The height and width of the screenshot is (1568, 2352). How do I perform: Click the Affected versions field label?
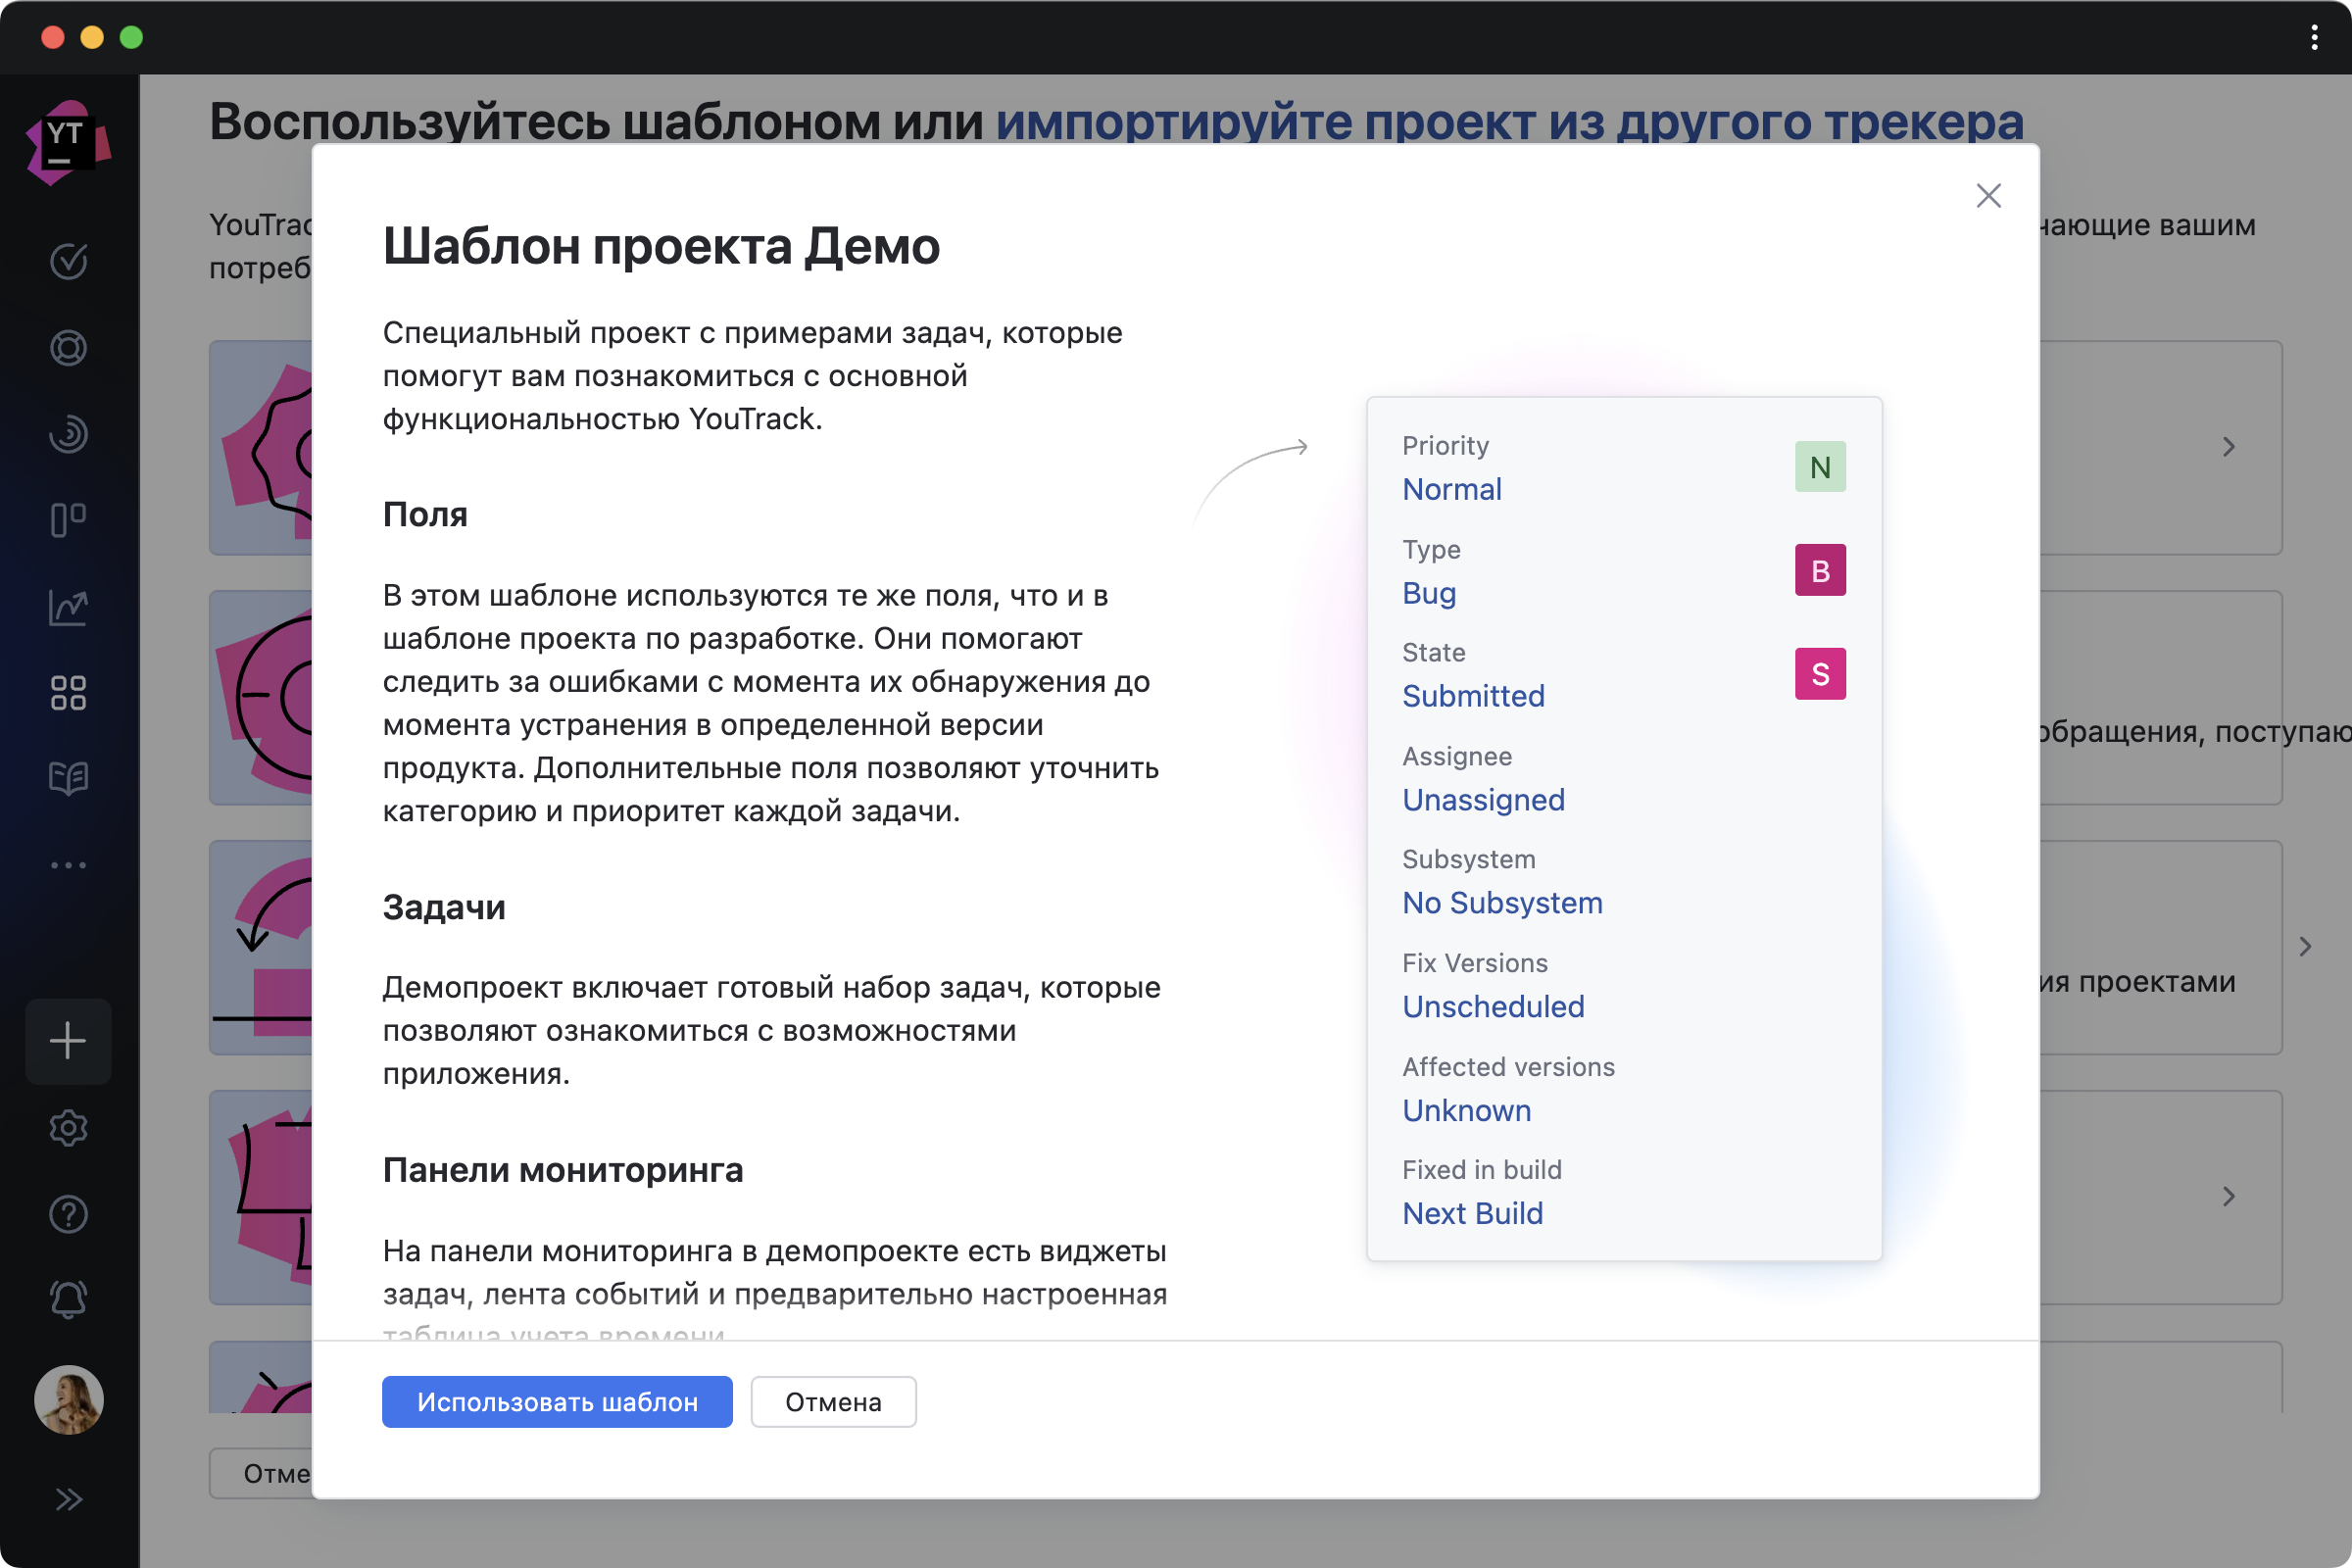[1508, 1067]
